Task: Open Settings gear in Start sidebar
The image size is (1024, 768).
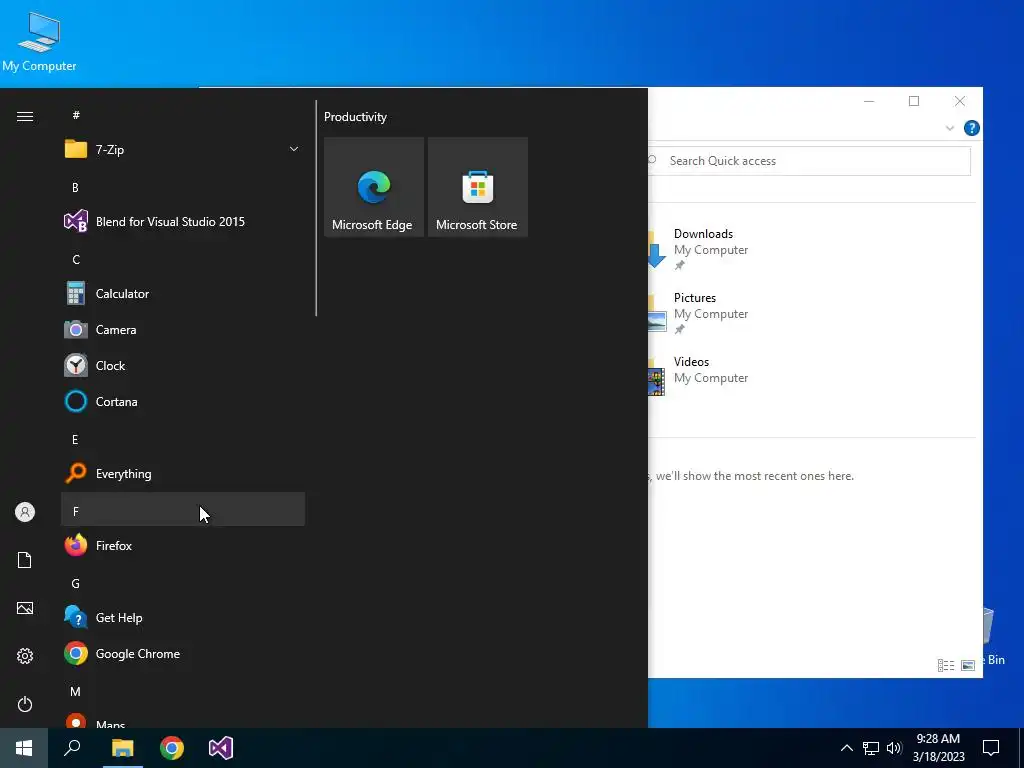Action: click(x=25, y=656)
